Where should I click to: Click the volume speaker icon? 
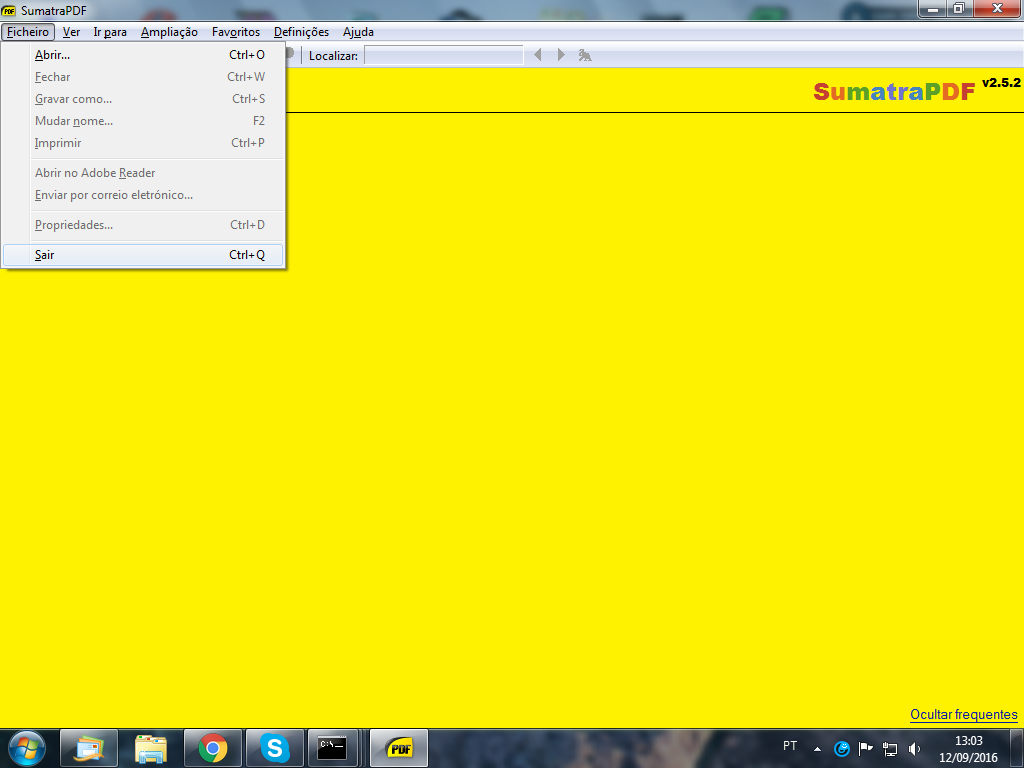[914, 749]
